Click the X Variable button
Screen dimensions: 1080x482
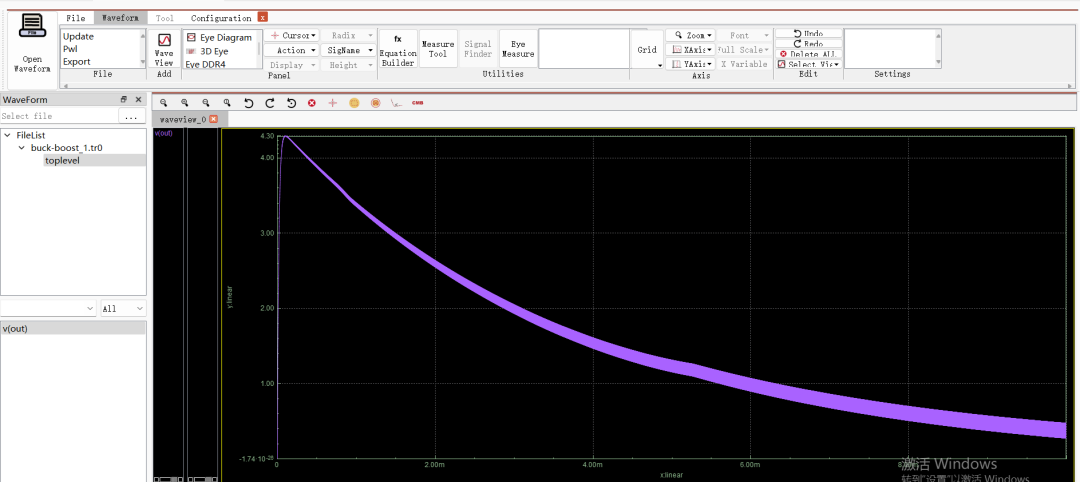tap(743, 64)
